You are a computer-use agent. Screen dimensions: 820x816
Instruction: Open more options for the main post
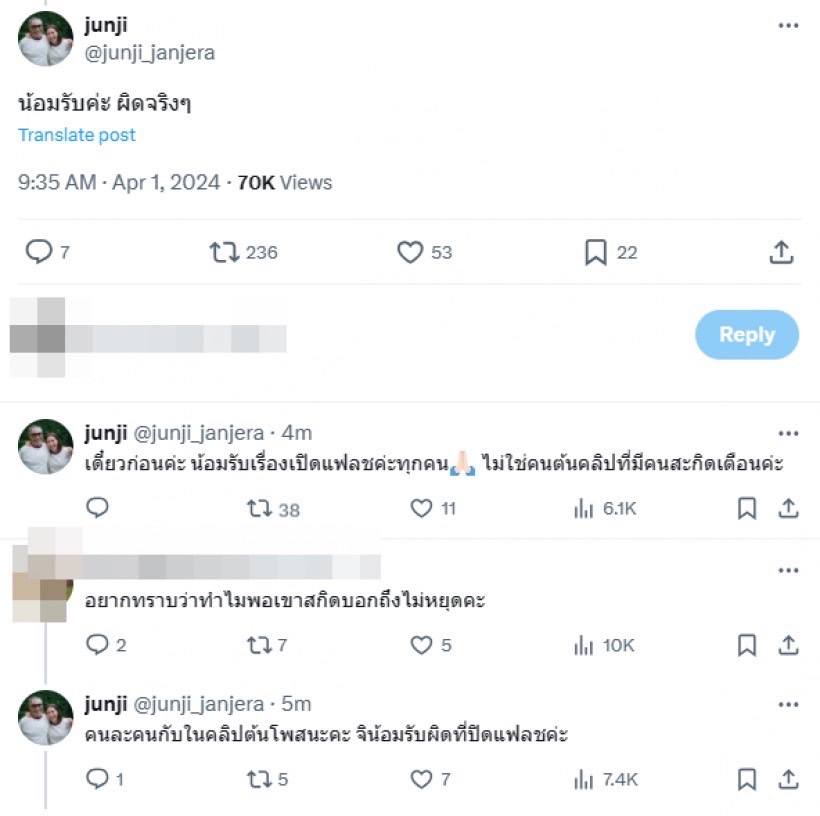788,25
